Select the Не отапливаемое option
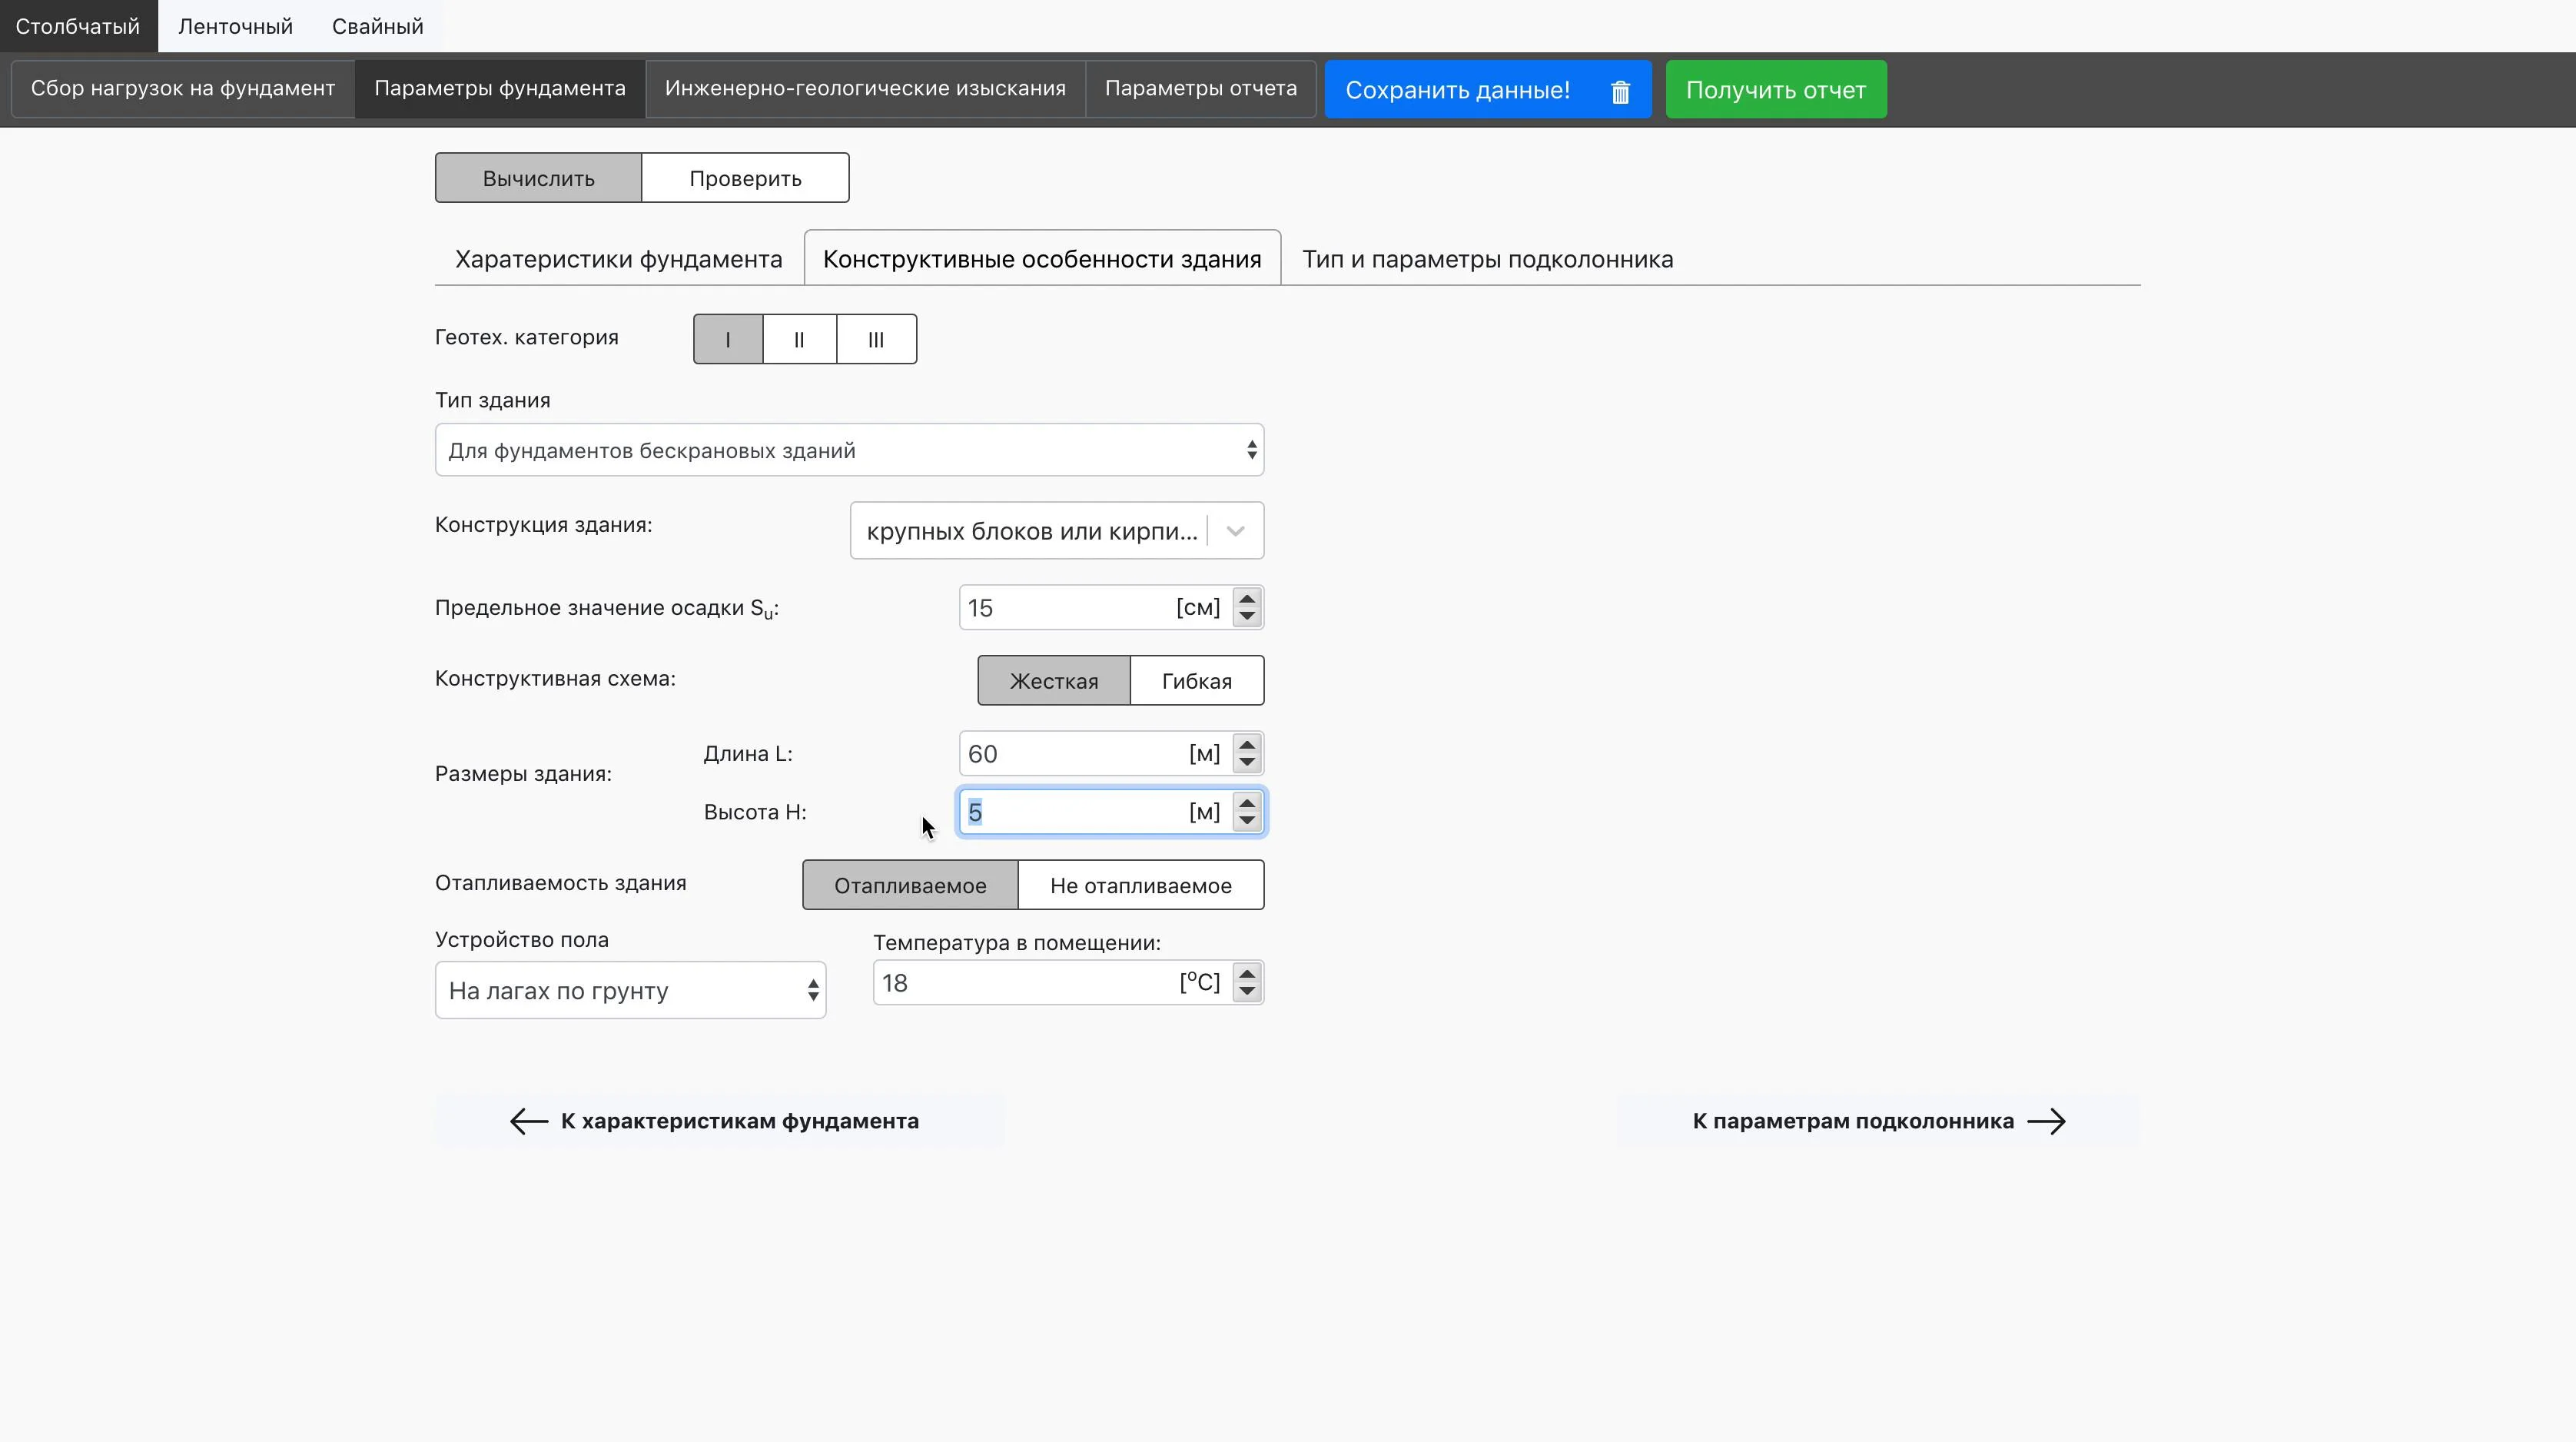Screen dimensions: 2576x1442 click(x=1140, y=886)
